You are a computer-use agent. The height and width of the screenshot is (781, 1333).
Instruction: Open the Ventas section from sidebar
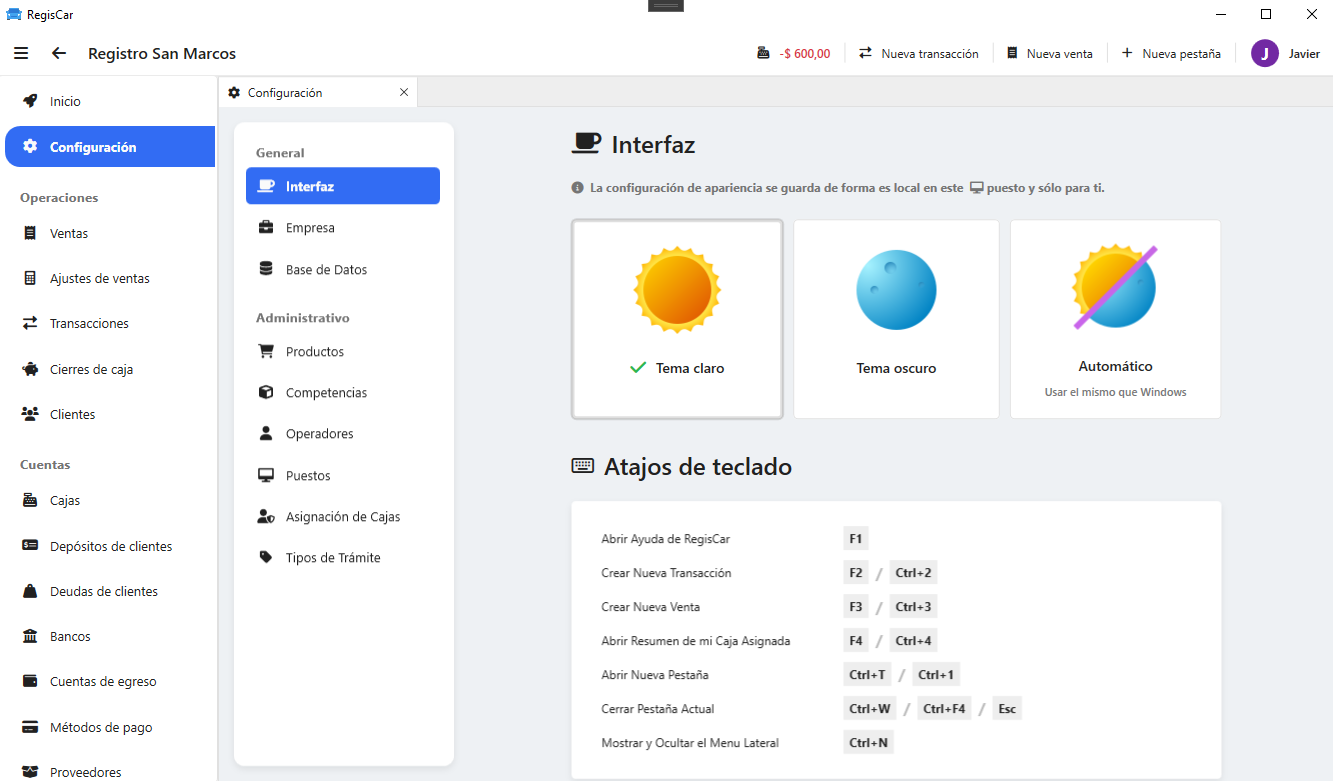70,232
